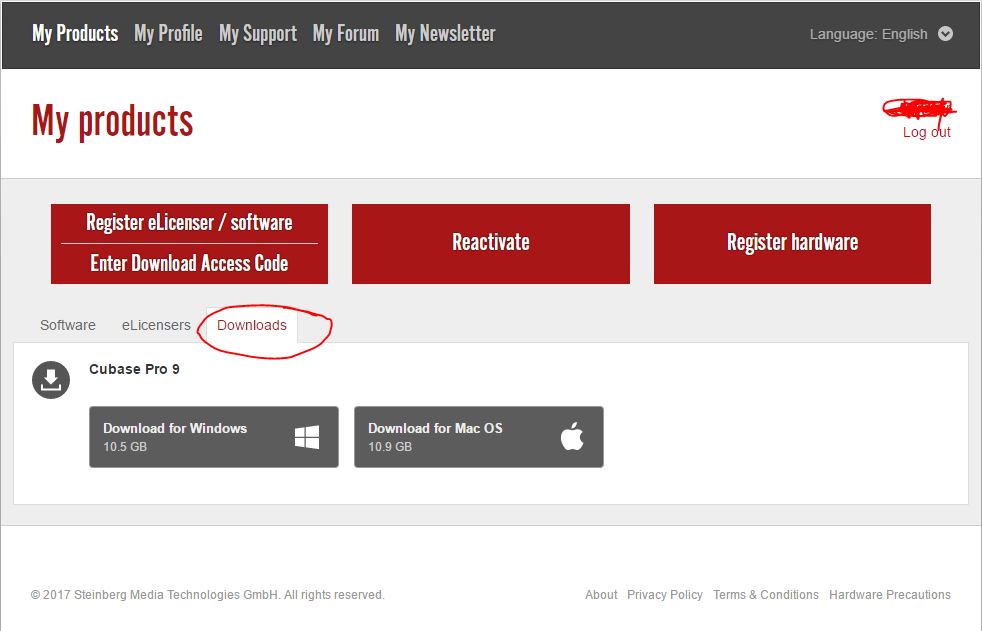Open the Privacy Policy link

pyautogui.click(x=665, y=595)
